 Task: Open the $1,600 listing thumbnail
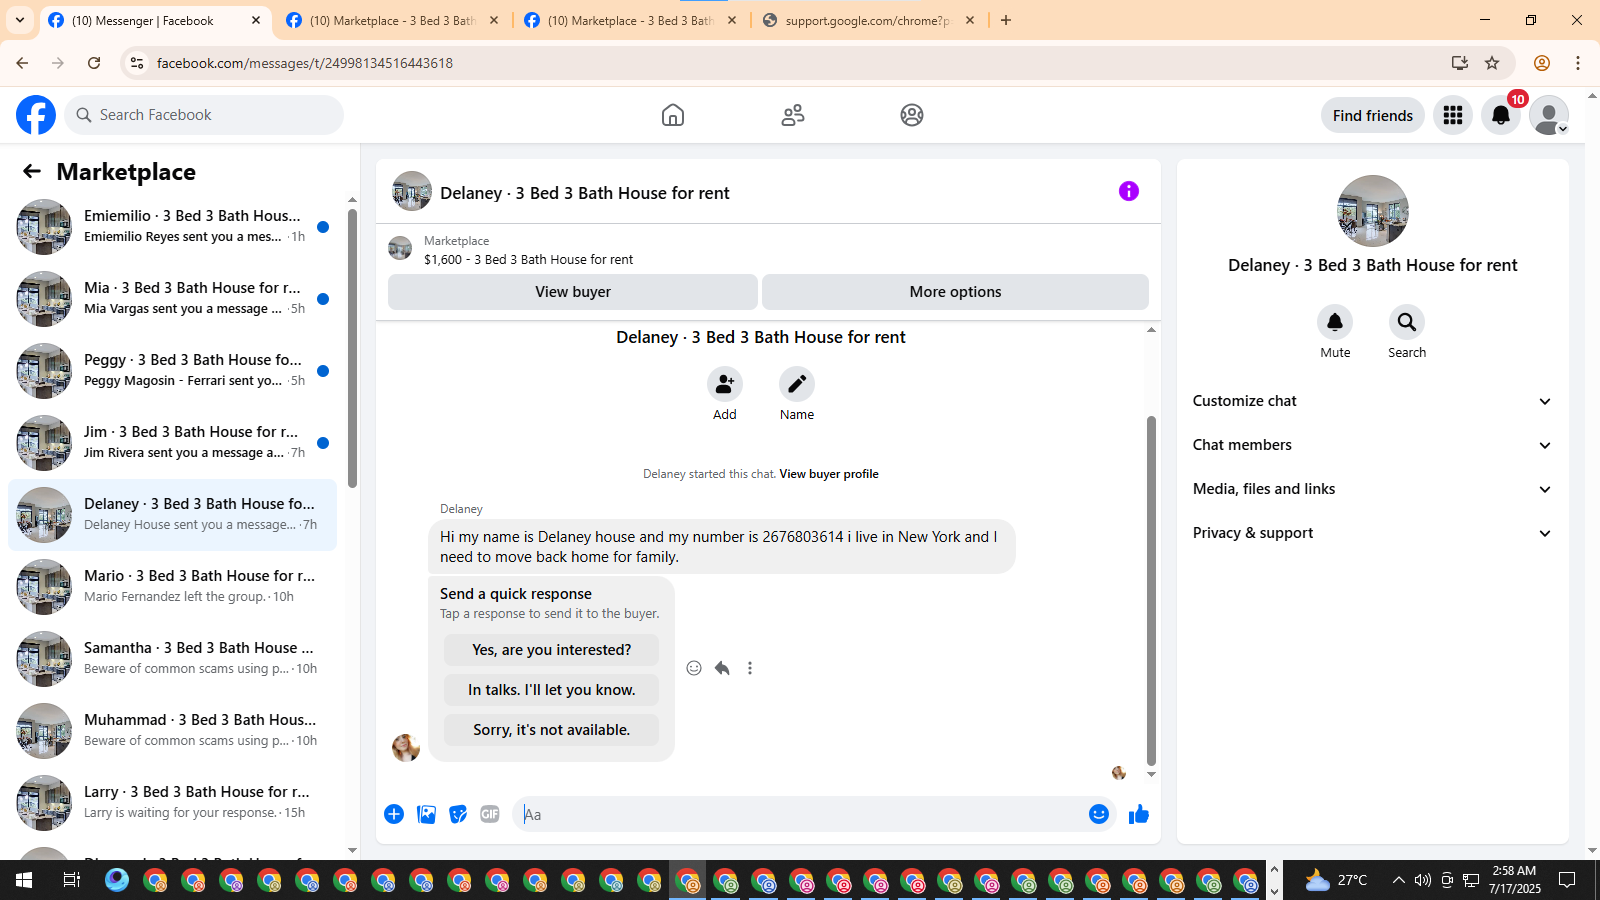[400, 248]
